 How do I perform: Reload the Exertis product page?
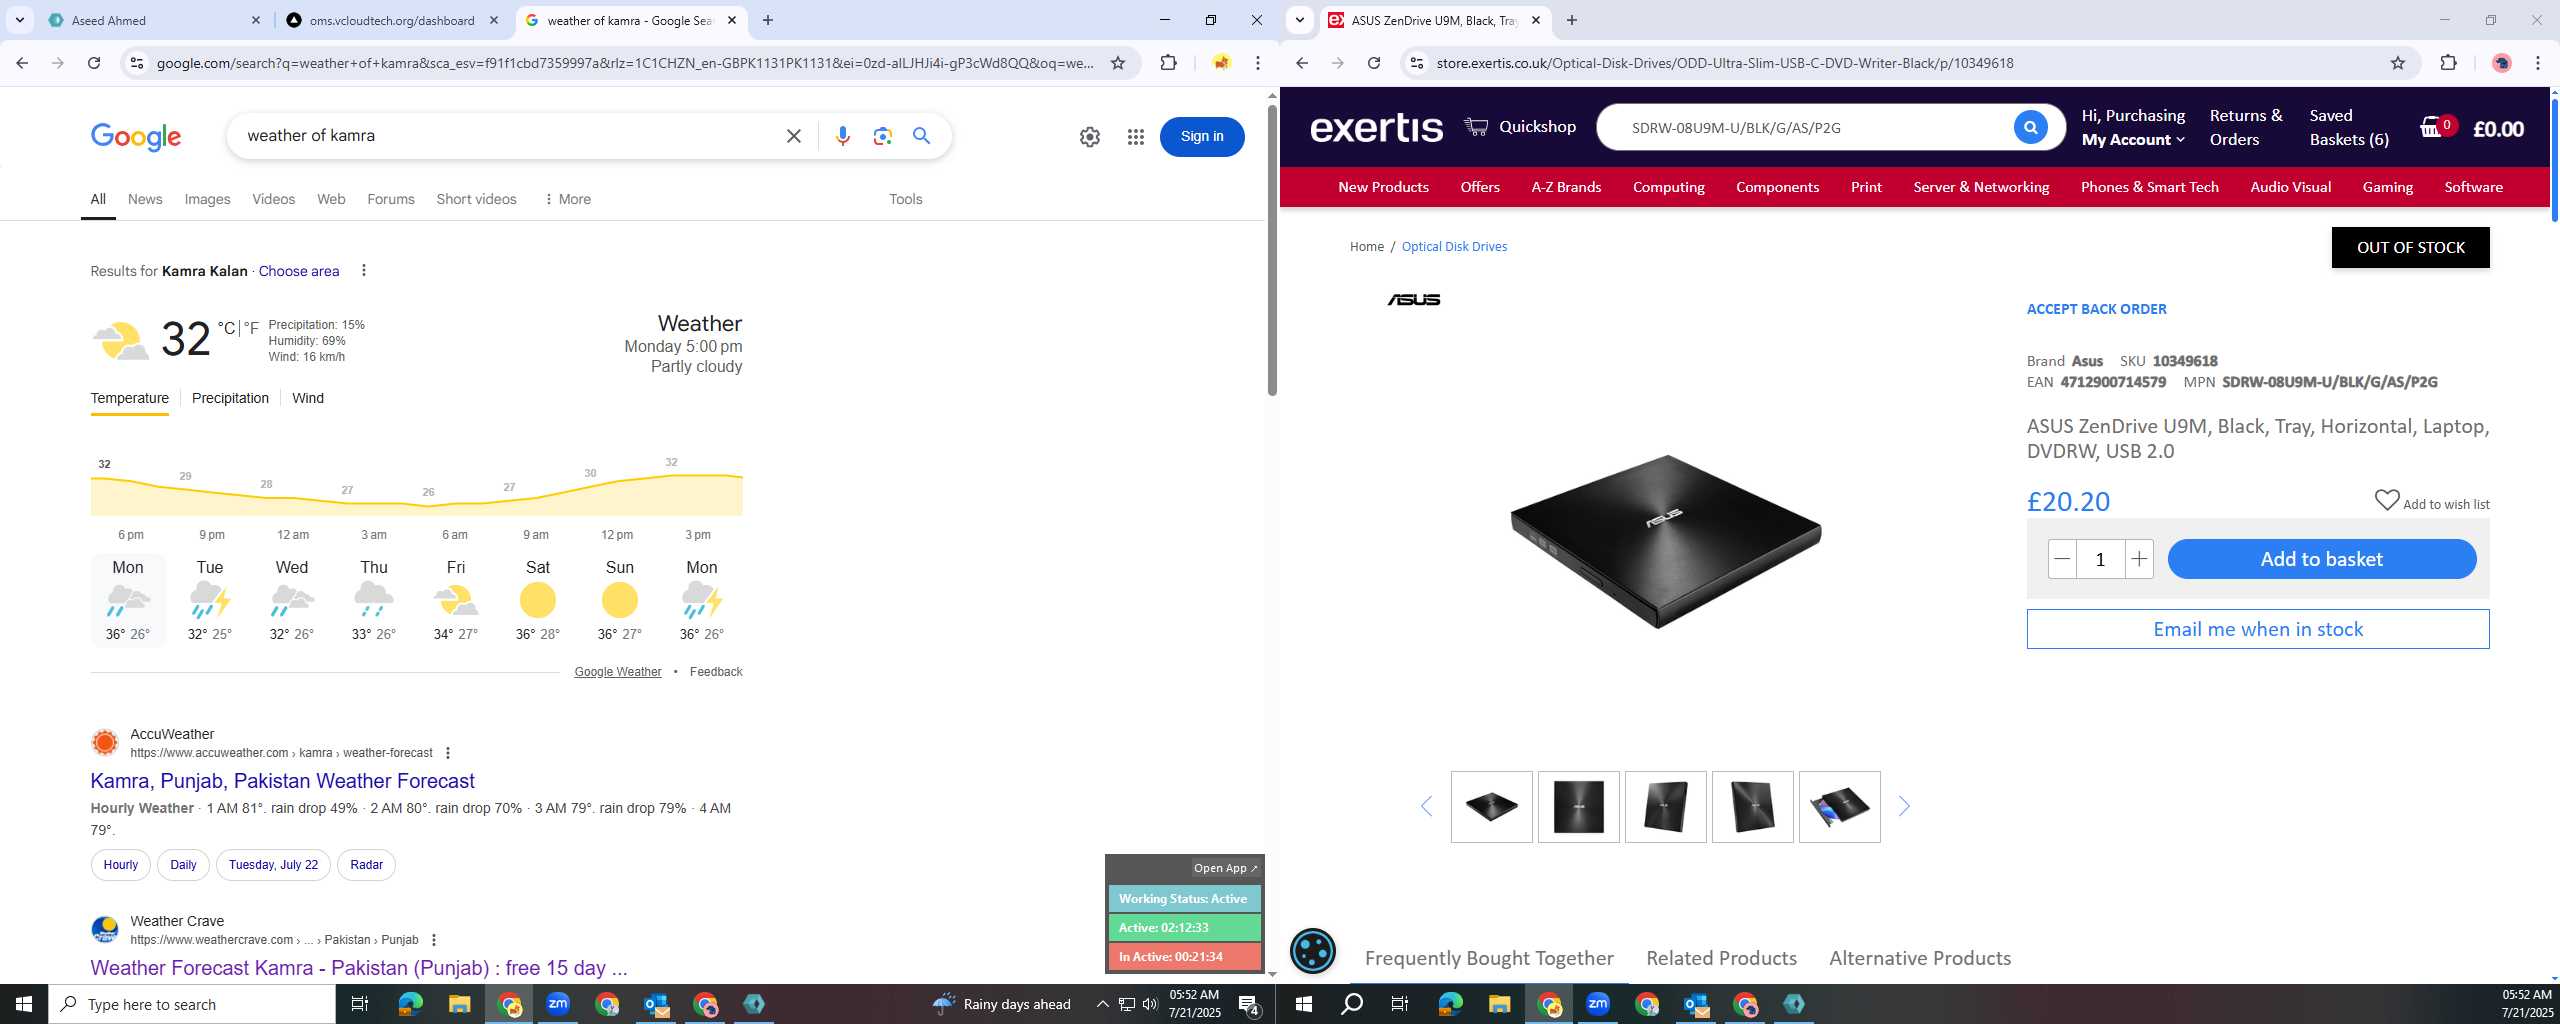click(1374, 63)
